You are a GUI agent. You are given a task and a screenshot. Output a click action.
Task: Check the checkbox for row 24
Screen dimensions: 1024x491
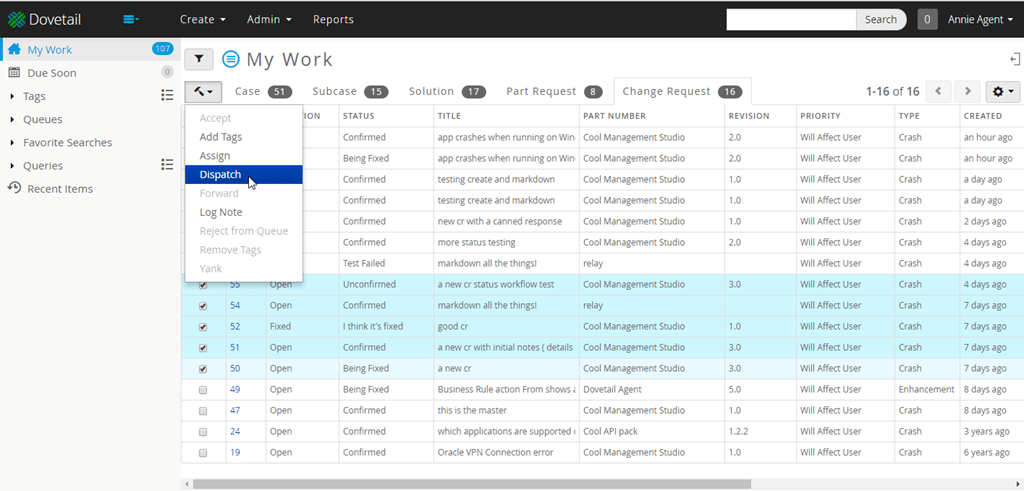point(202,432)
